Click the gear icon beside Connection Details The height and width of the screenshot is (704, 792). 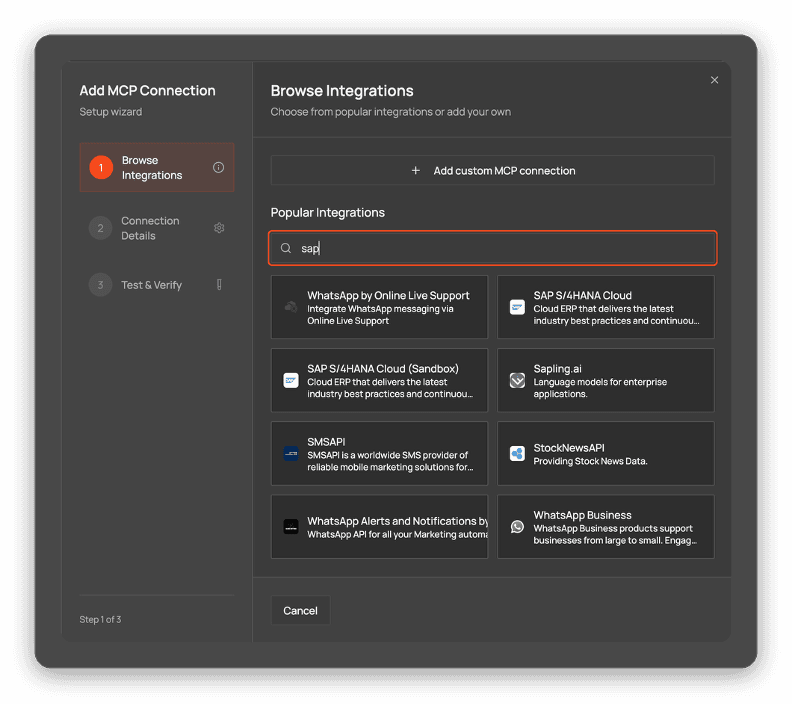(219, 228)
